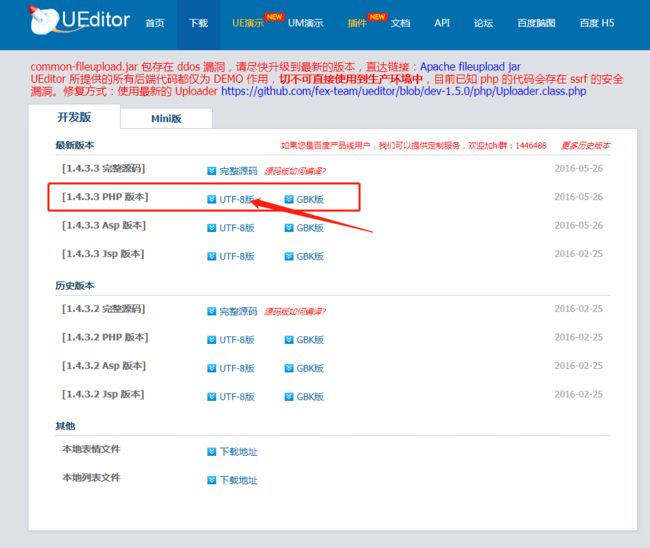Click 下载地址 for 本地列表文件
The width and height of the screenshot is (650, 548).
pyautogui.click(x=238, y=480)
